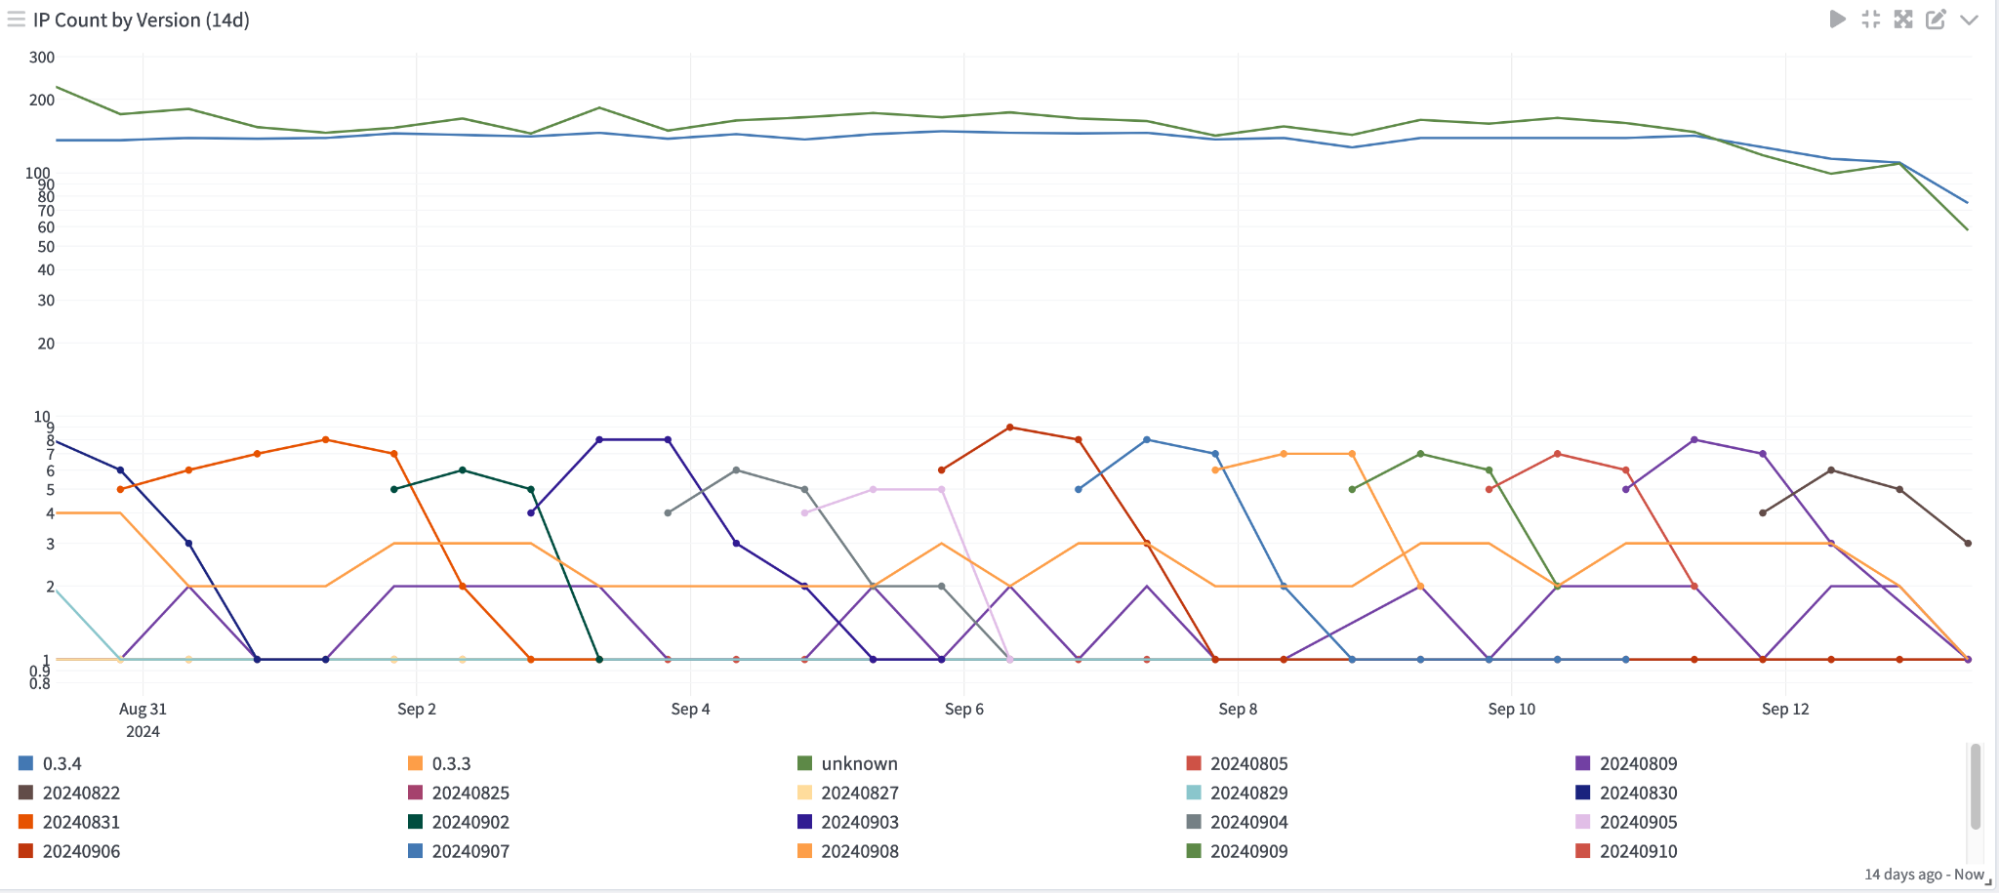
Task: Click the 20240830 legend color swatch
Action: tap(1583, 793)
